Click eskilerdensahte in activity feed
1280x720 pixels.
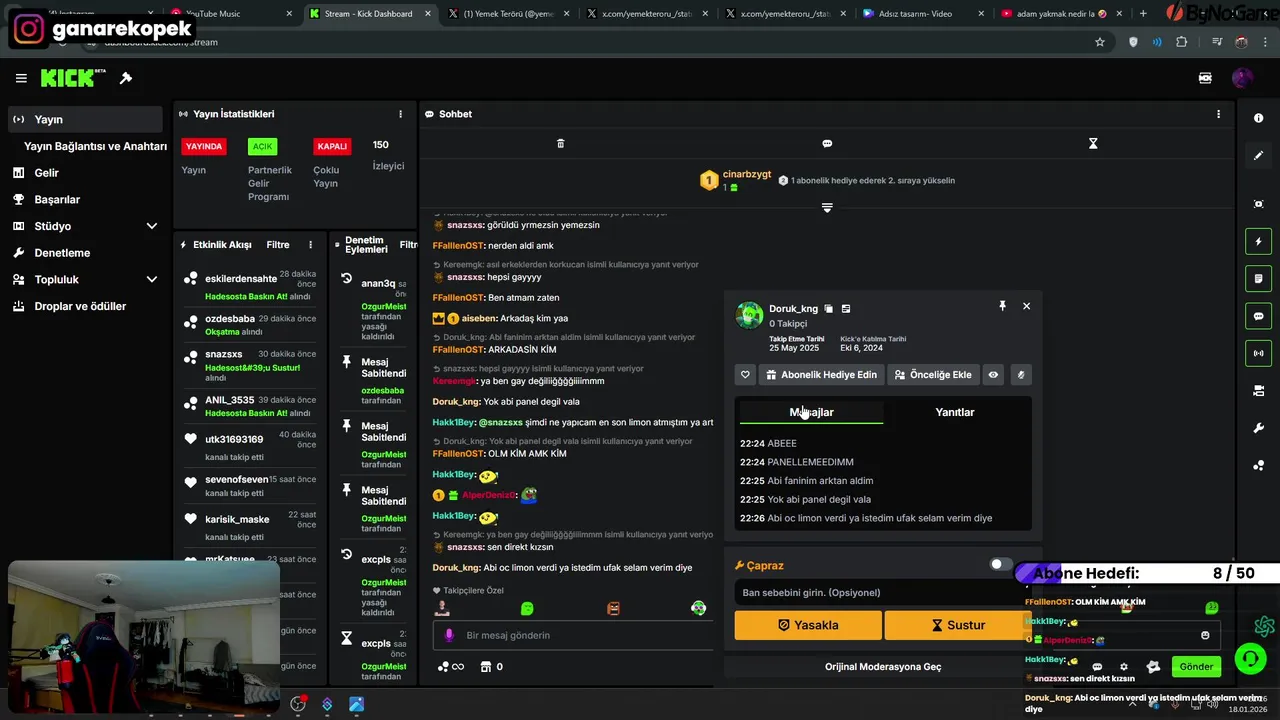click(241, 279)
